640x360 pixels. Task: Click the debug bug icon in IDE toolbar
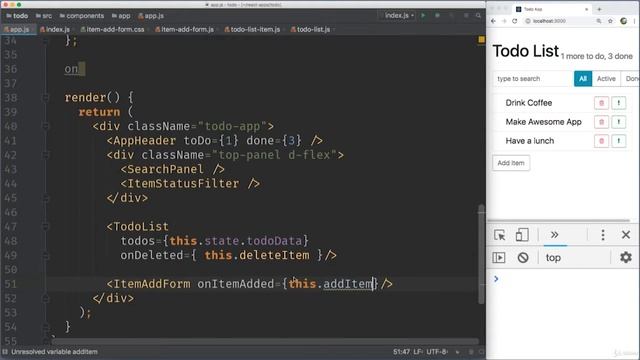click(437, 16)
